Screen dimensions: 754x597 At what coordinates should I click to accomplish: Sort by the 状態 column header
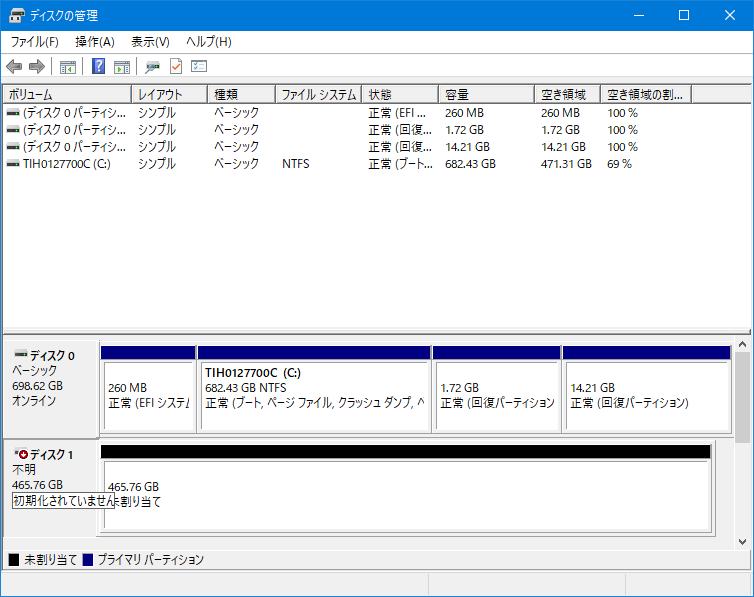400,94
